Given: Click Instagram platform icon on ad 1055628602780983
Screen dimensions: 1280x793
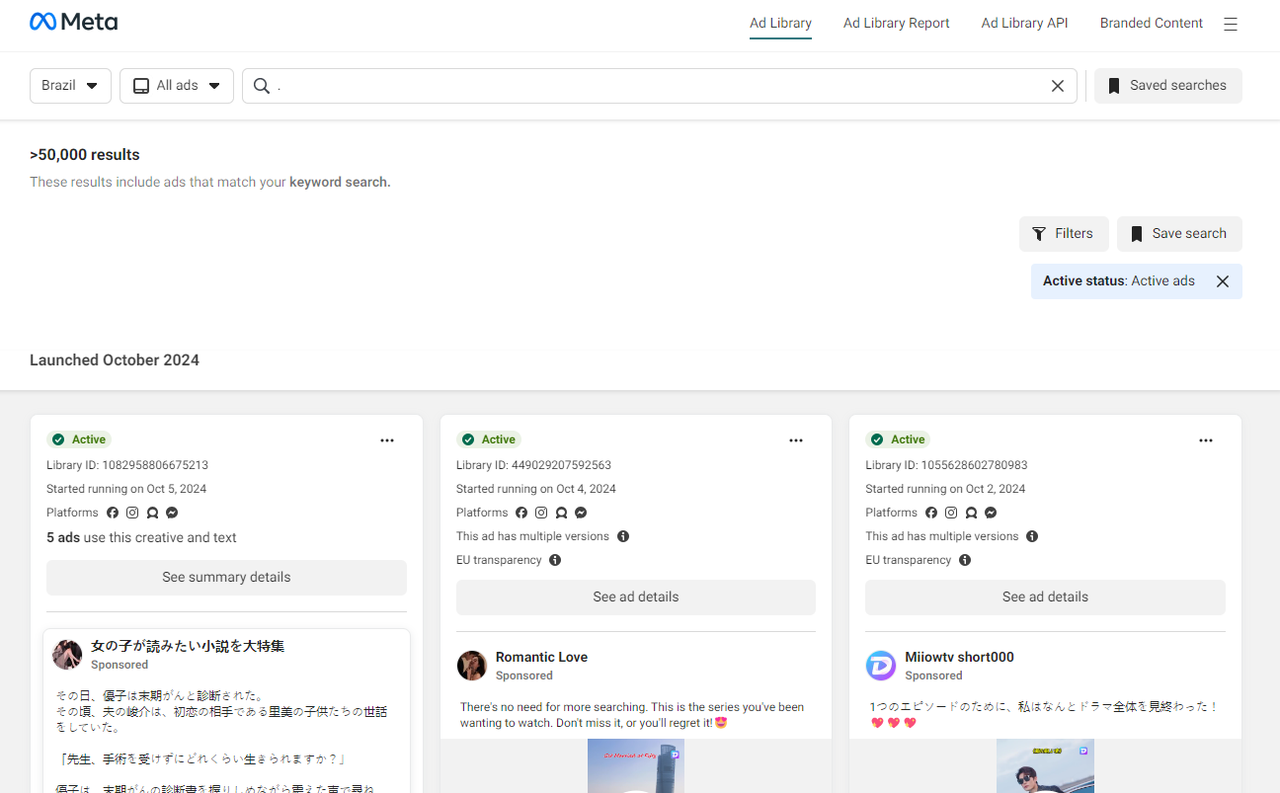Looking at the screenshot, I should click(951, 513).
